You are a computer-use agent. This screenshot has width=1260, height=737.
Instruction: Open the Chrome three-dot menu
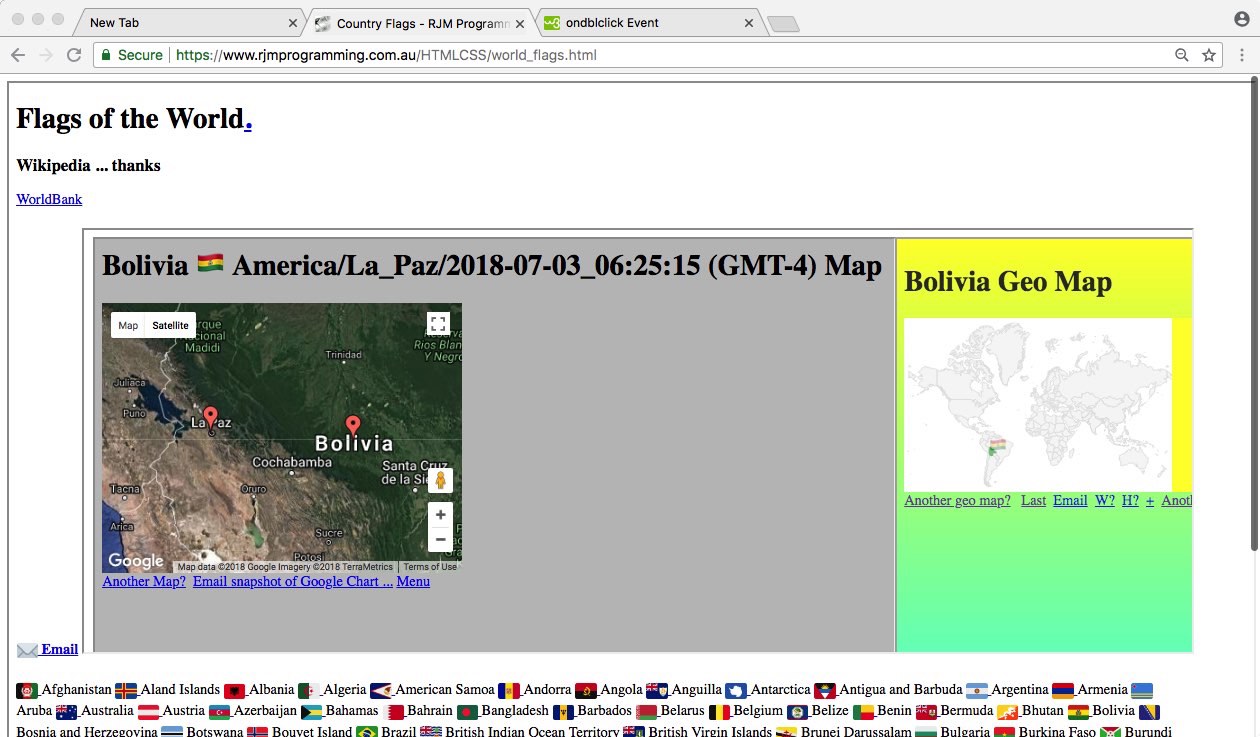tap(1242, 55)
